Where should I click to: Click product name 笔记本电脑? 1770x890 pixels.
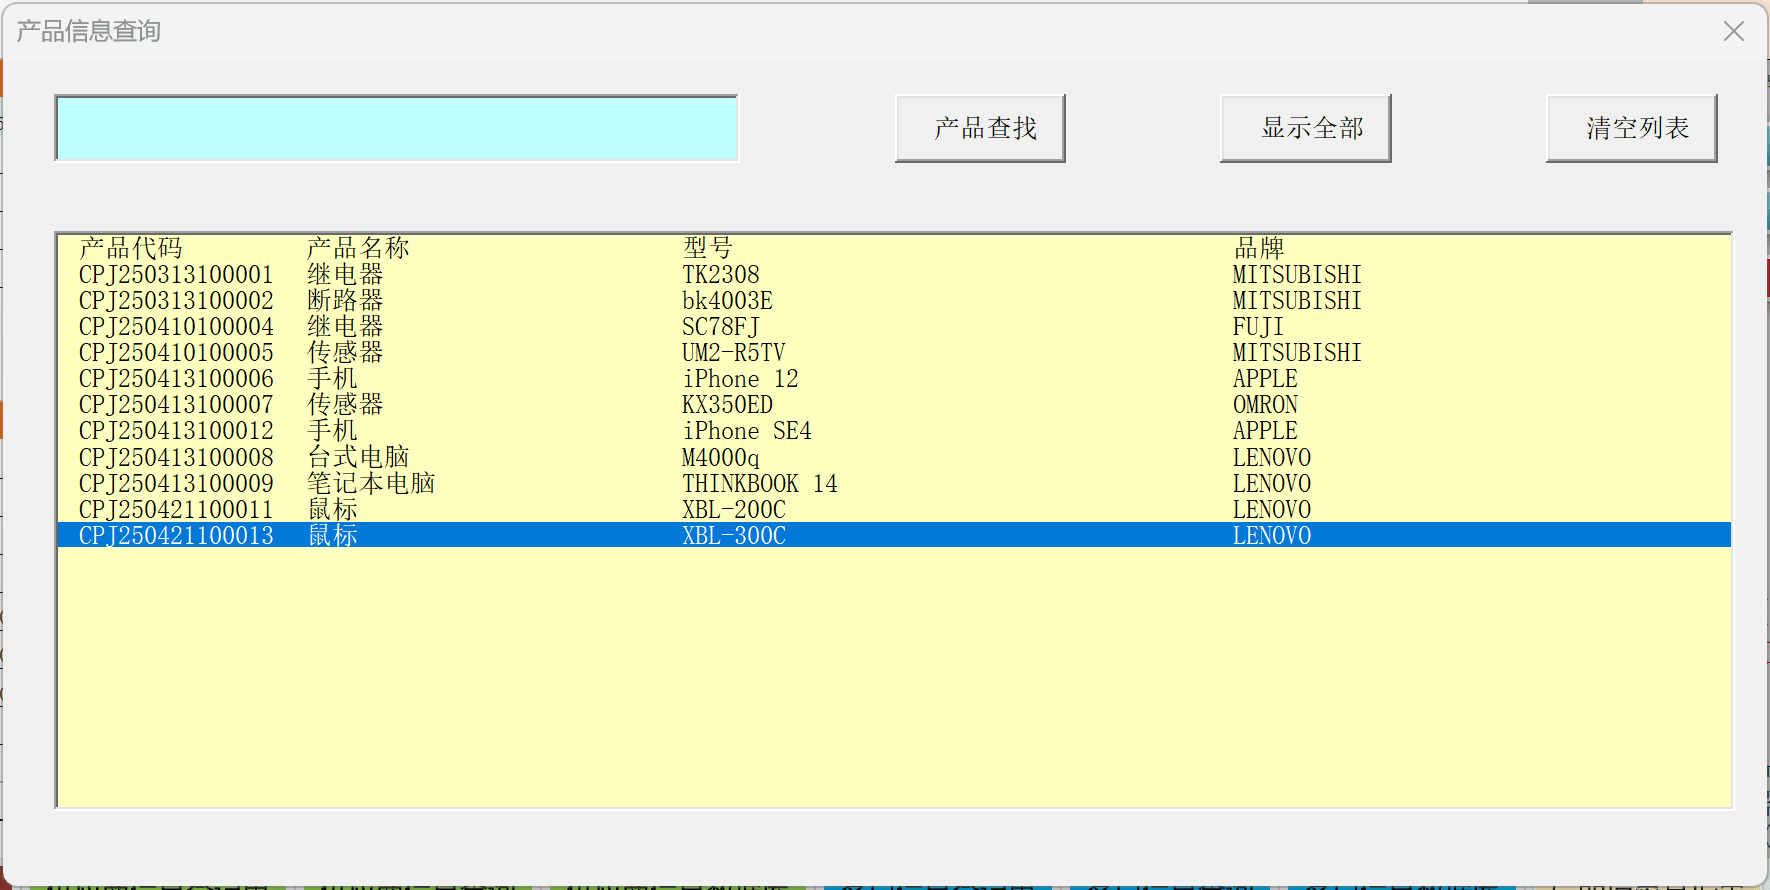(x=371, y=484)
